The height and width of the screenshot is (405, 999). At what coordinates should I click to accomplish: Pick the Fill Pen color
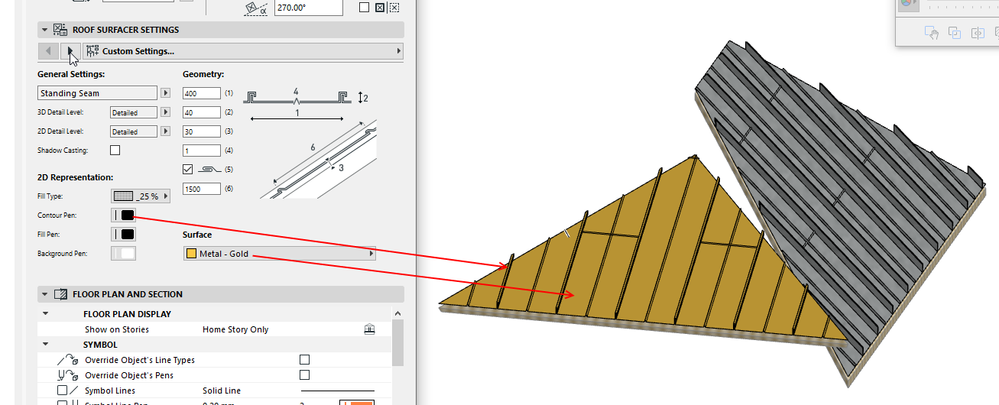point(124,234)
